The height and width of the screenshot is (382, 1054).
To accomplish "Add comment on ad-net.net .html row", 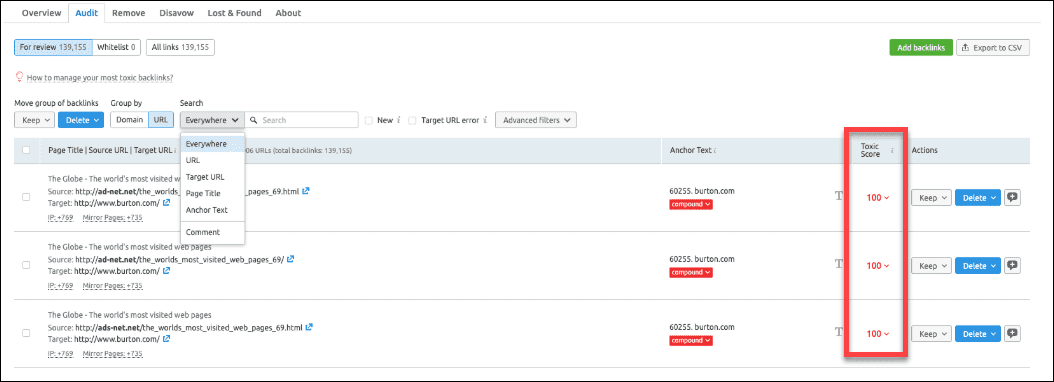I will 1012,197.
